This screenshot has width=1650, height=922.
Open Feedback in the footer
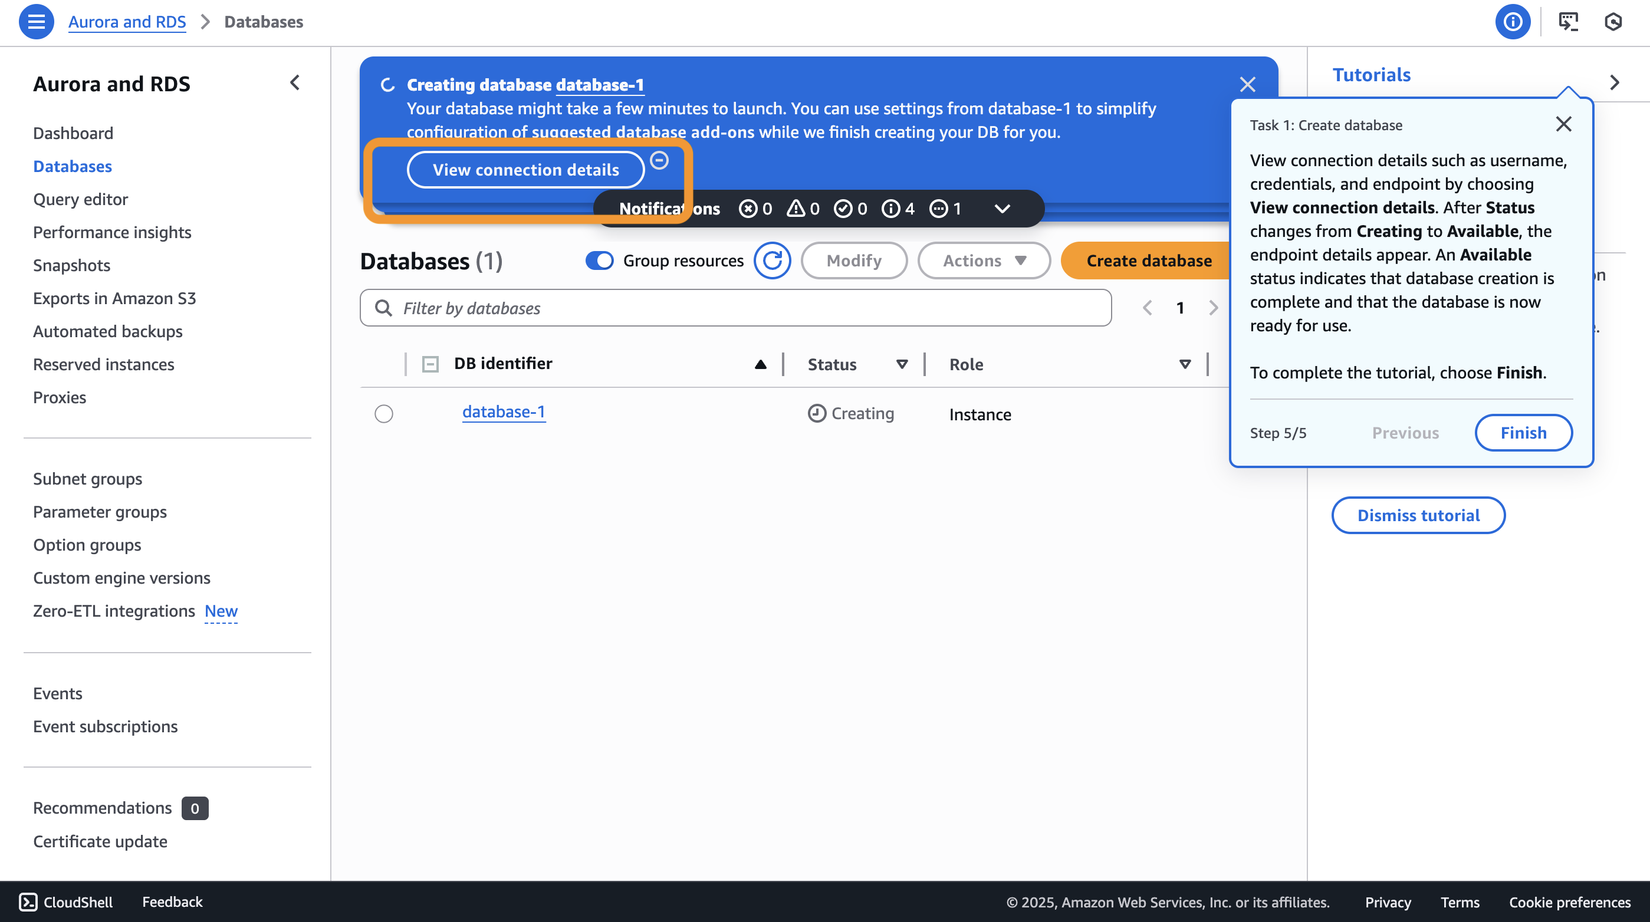[172, 902]
